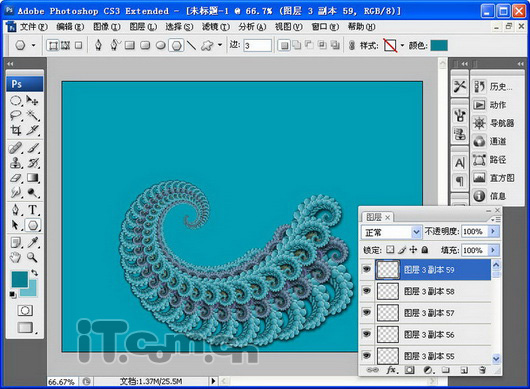The width and height of the screenshot is (530, 389).
Task: Switch to the 图层 panel tab
Action: [374, 217]
